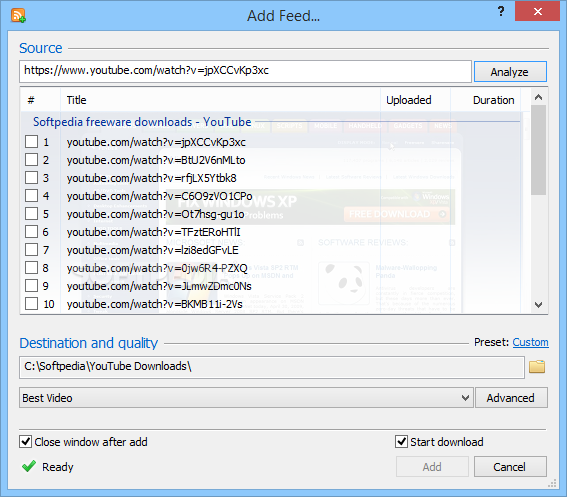Uncheck the Start download option

(x=401, y=442)
